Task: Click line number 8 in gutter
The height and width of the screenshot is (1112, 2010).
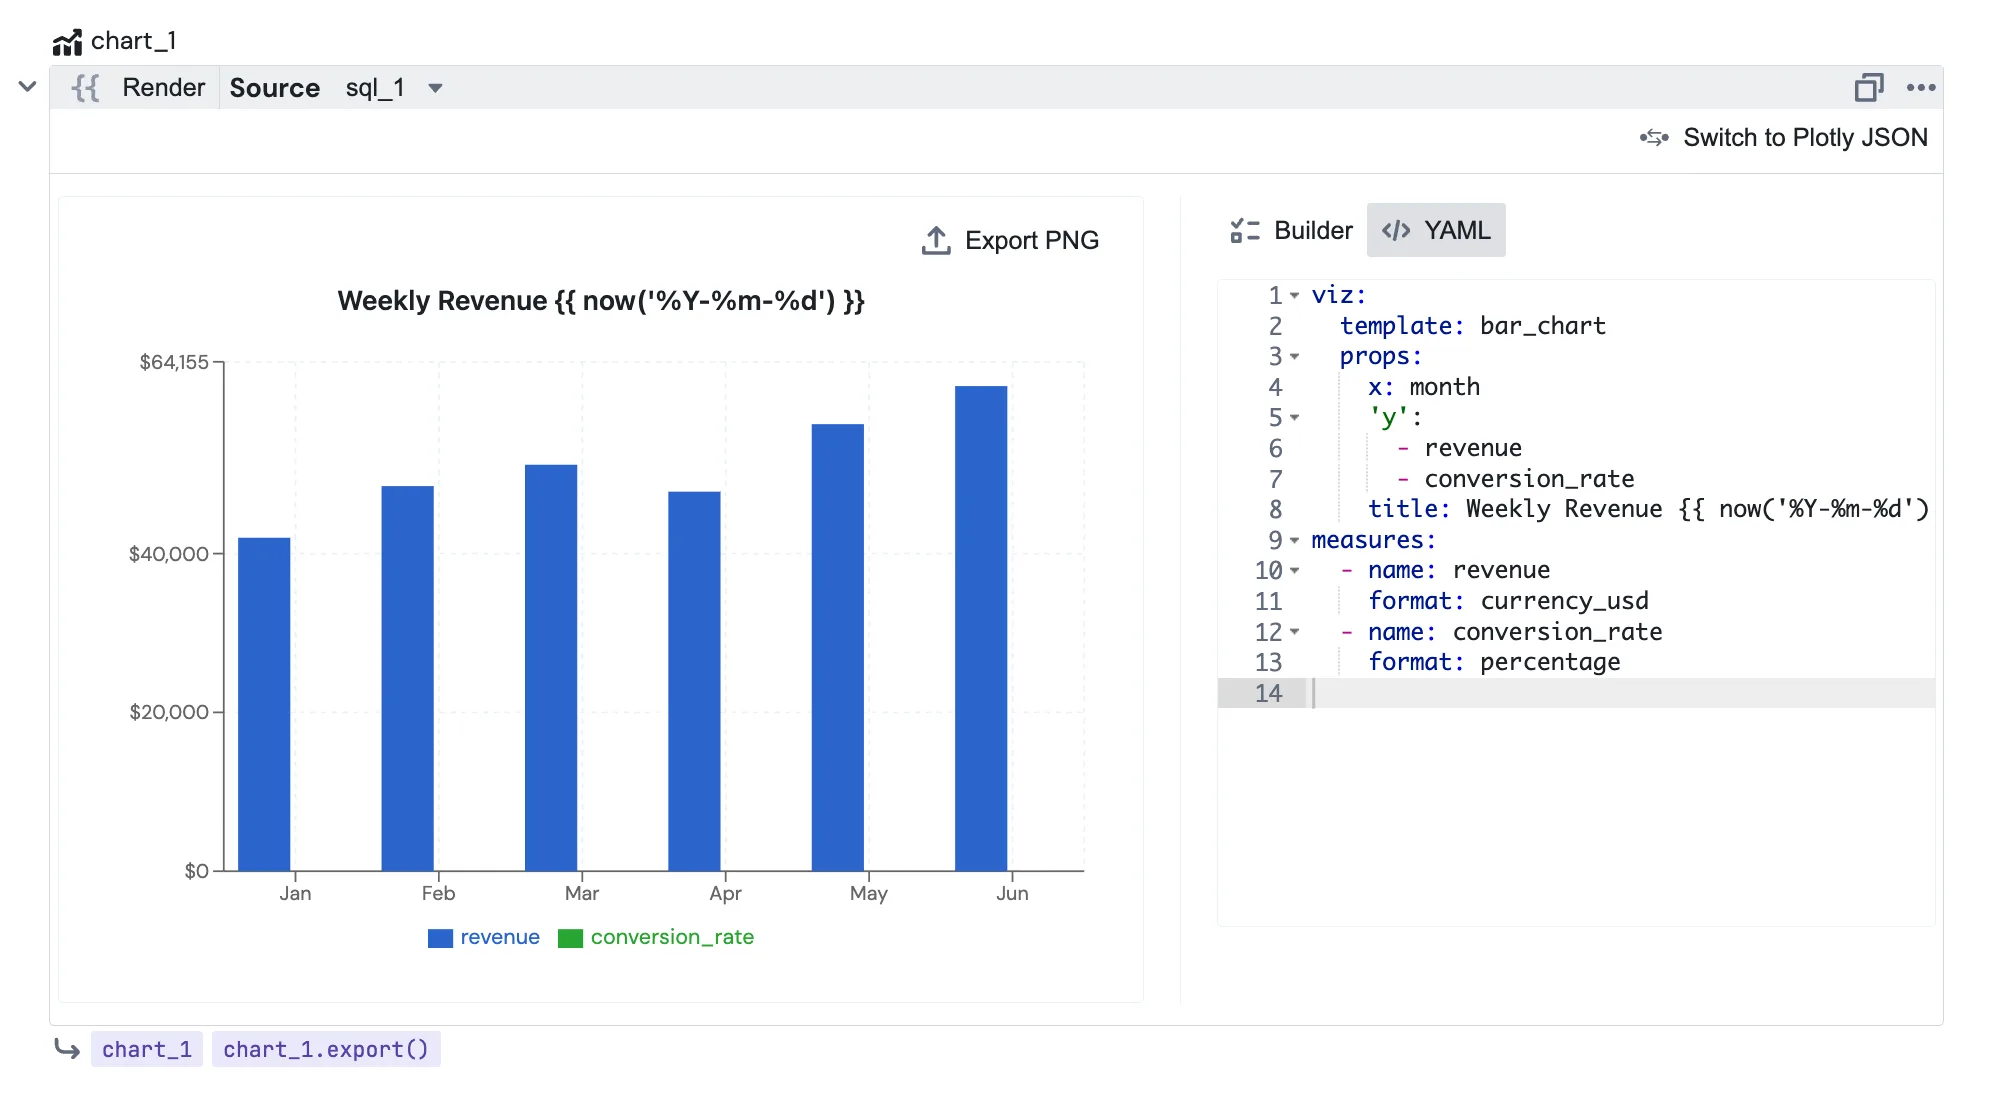Action: (1275, 509)
